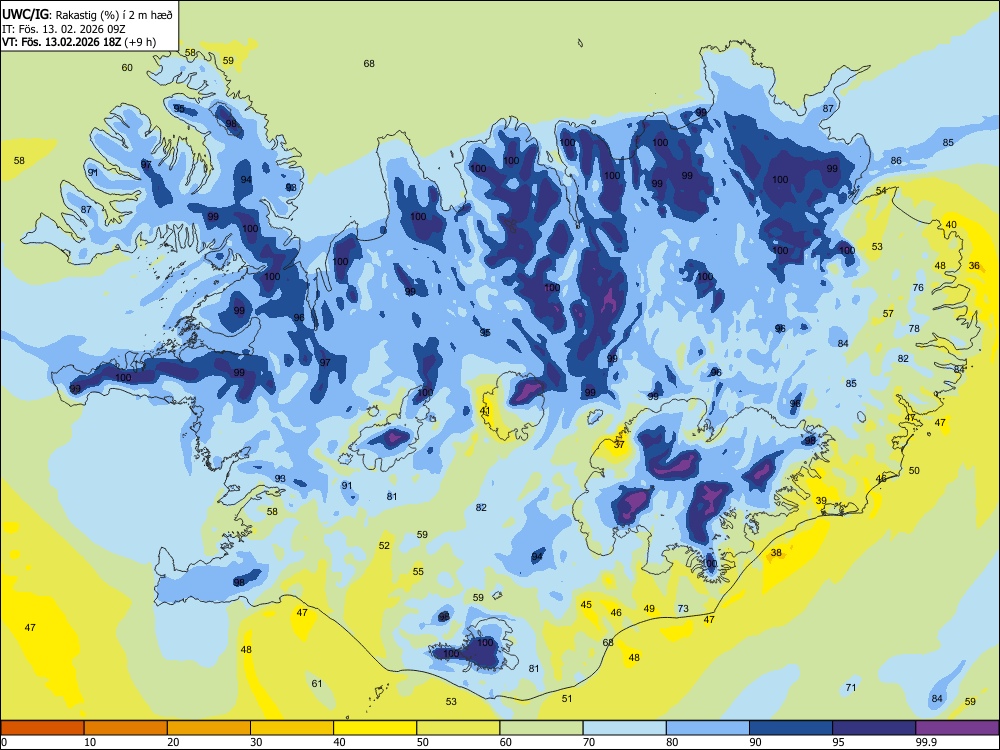Viewport: 1000px width, 750px height.
Task: Click the legend scale label '80'
Action: coord(672,742)
